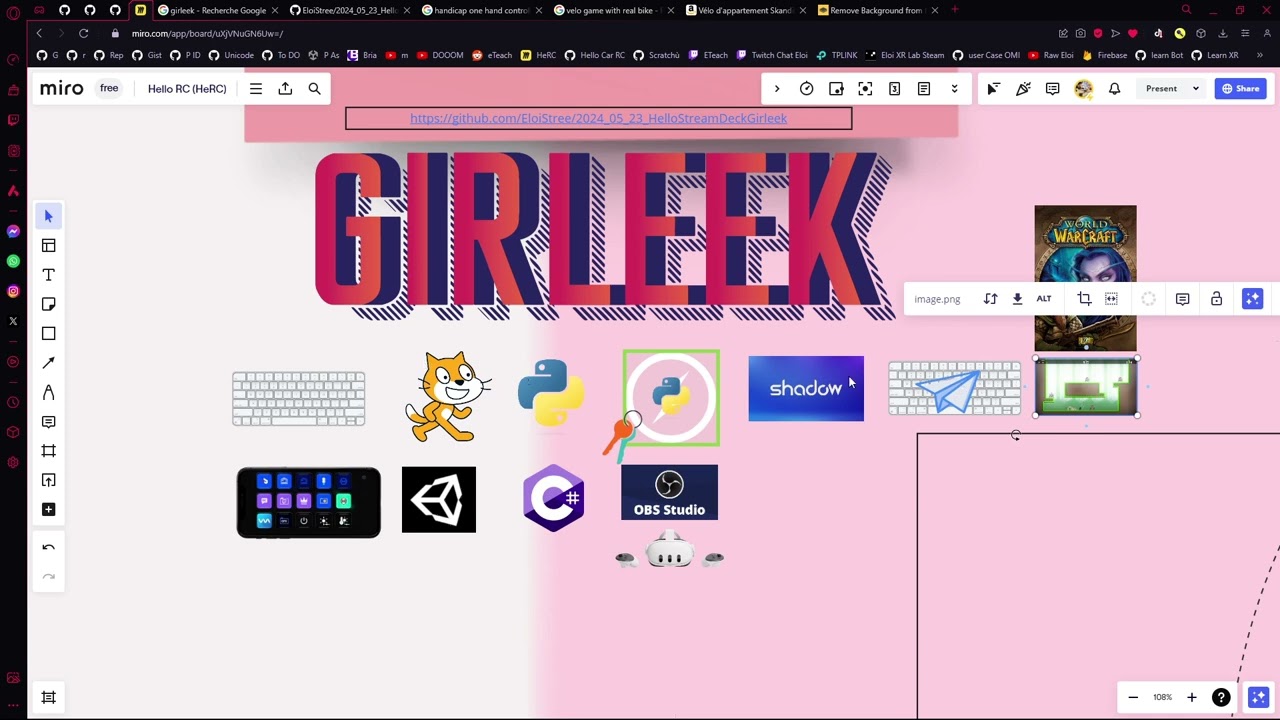Image resolution: width=1280 pixels, height=720 pixels.
Task: Click the browser address bar URL
Action: [x=207, y=33]
